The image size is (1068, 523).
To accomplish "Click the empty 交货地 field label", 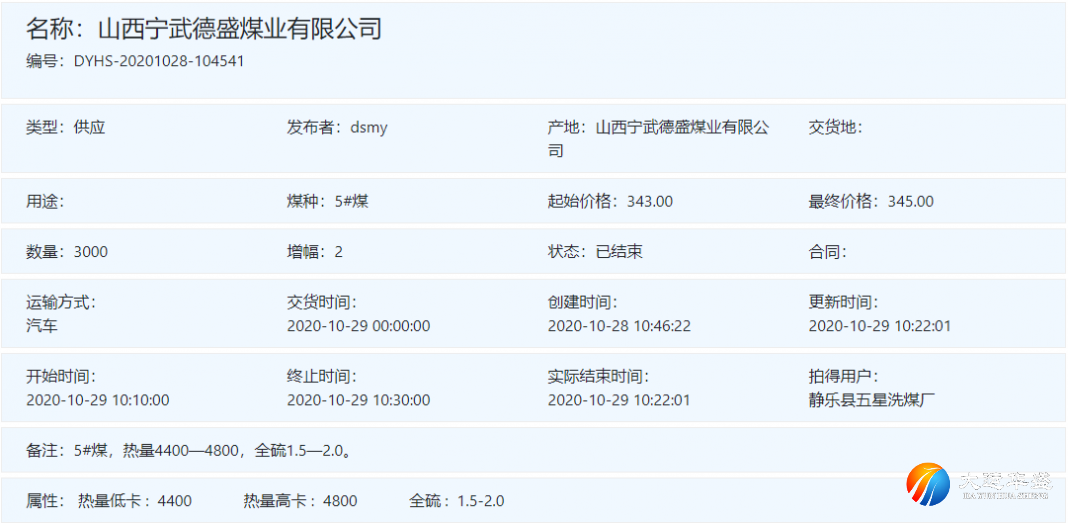I will click(835, 127).
